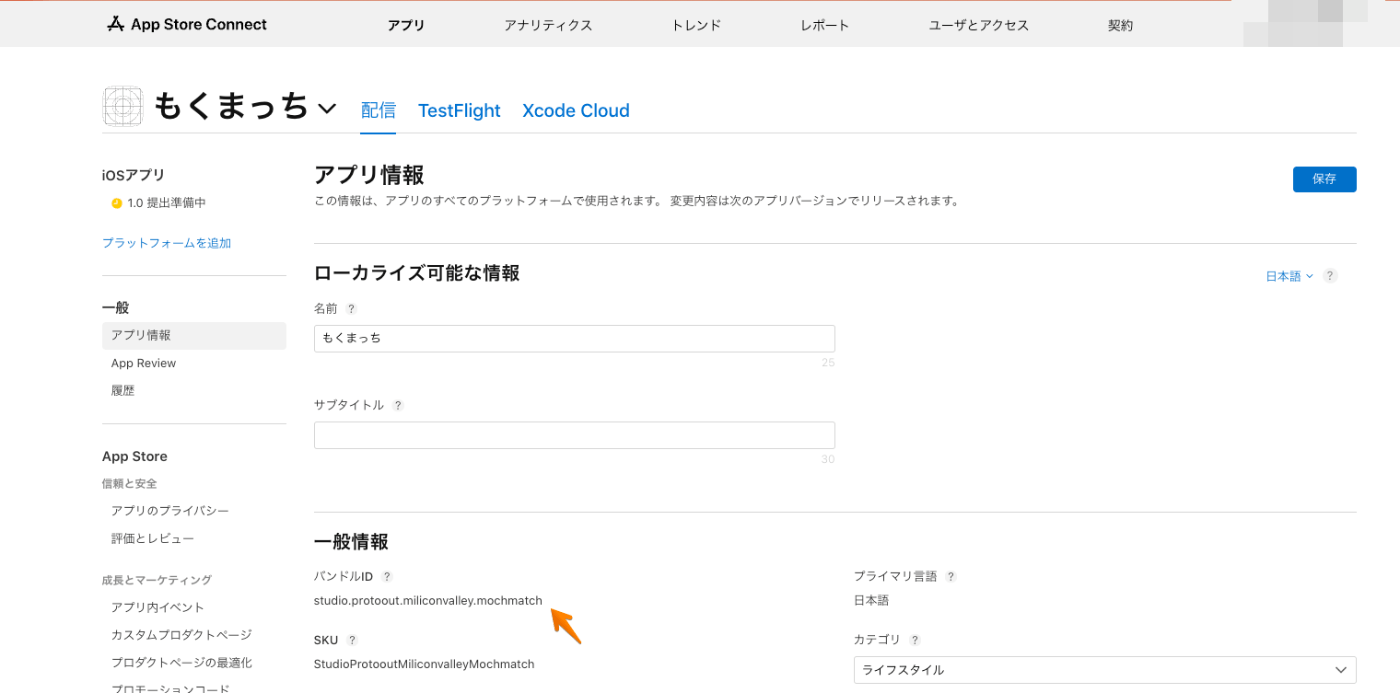Viewport: 1400px width, 693px height.
Task: Open help for カテゴリ
Action: tap(915, 640)
